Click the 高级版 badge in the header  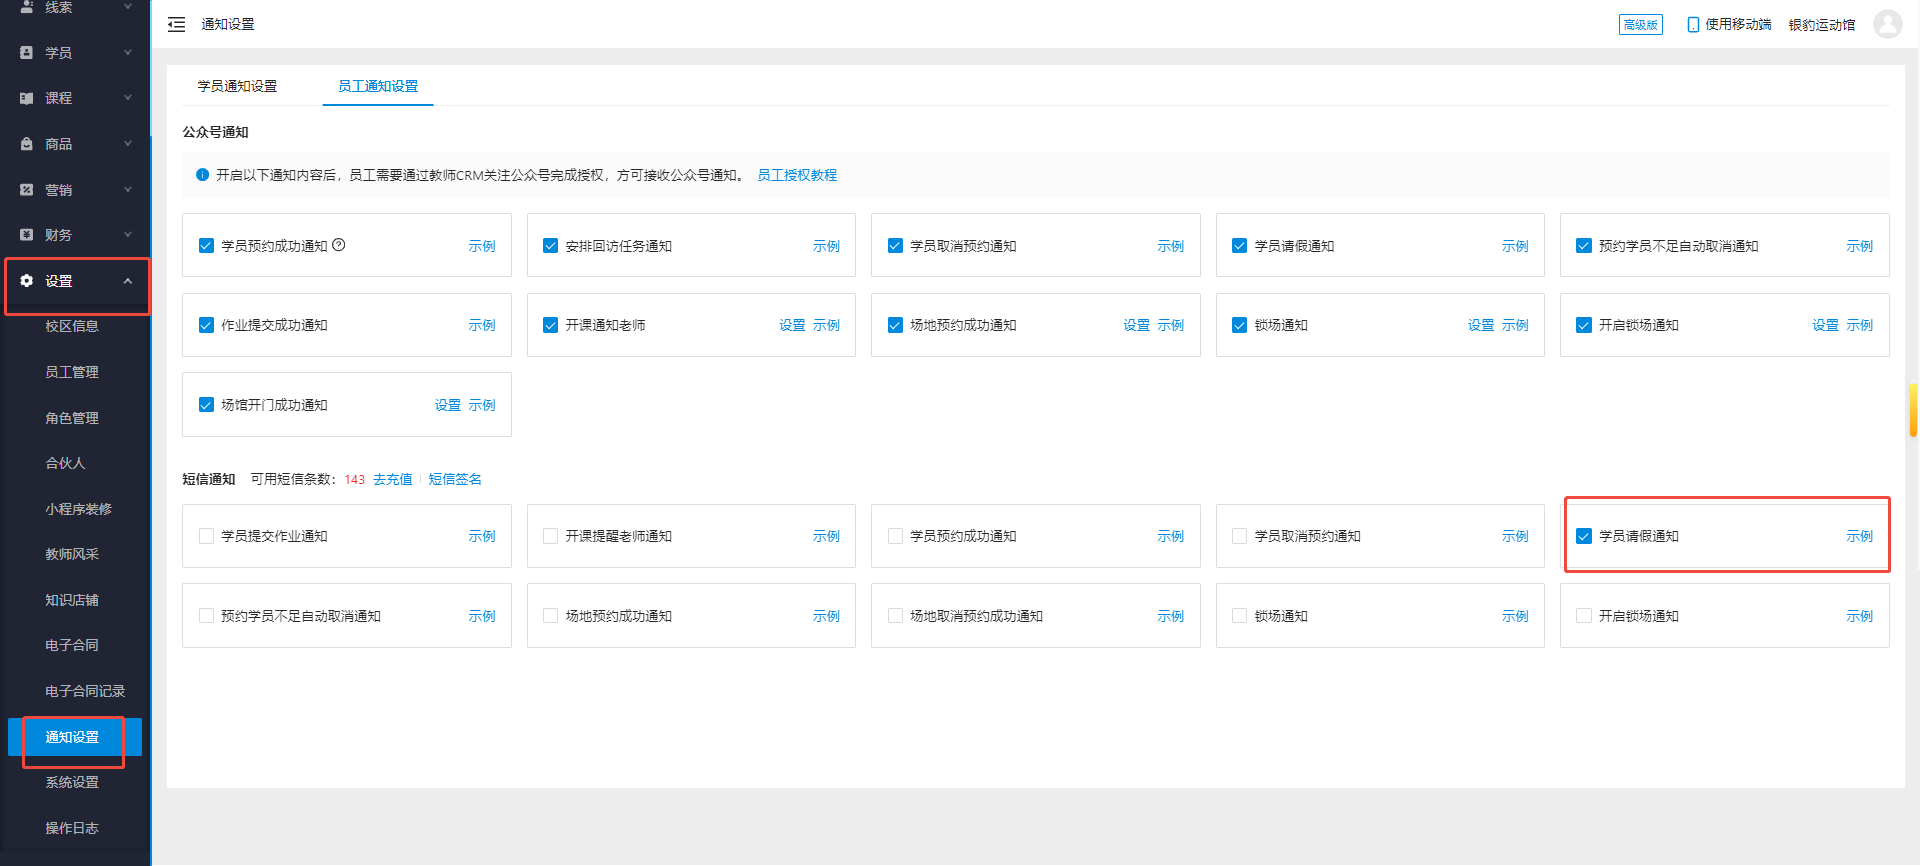tap(1640, 25)
